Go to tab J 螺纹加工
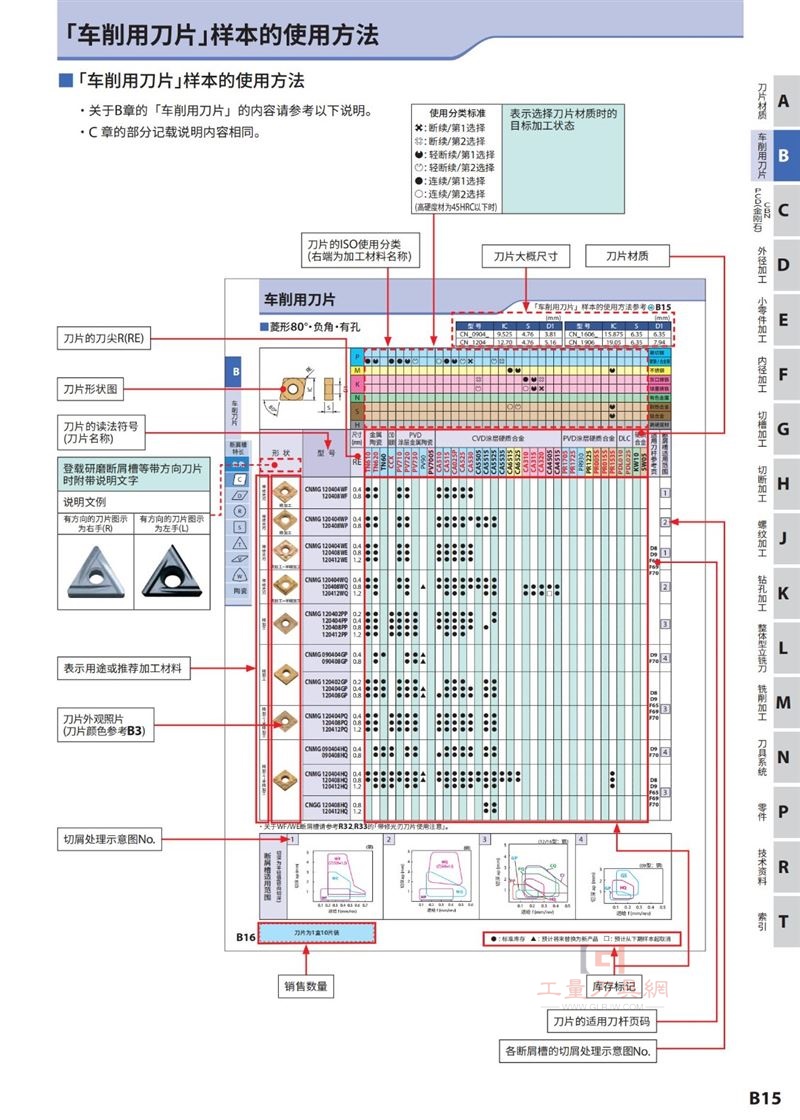The height and width of the screenshot is (1120, 800). 777,539
